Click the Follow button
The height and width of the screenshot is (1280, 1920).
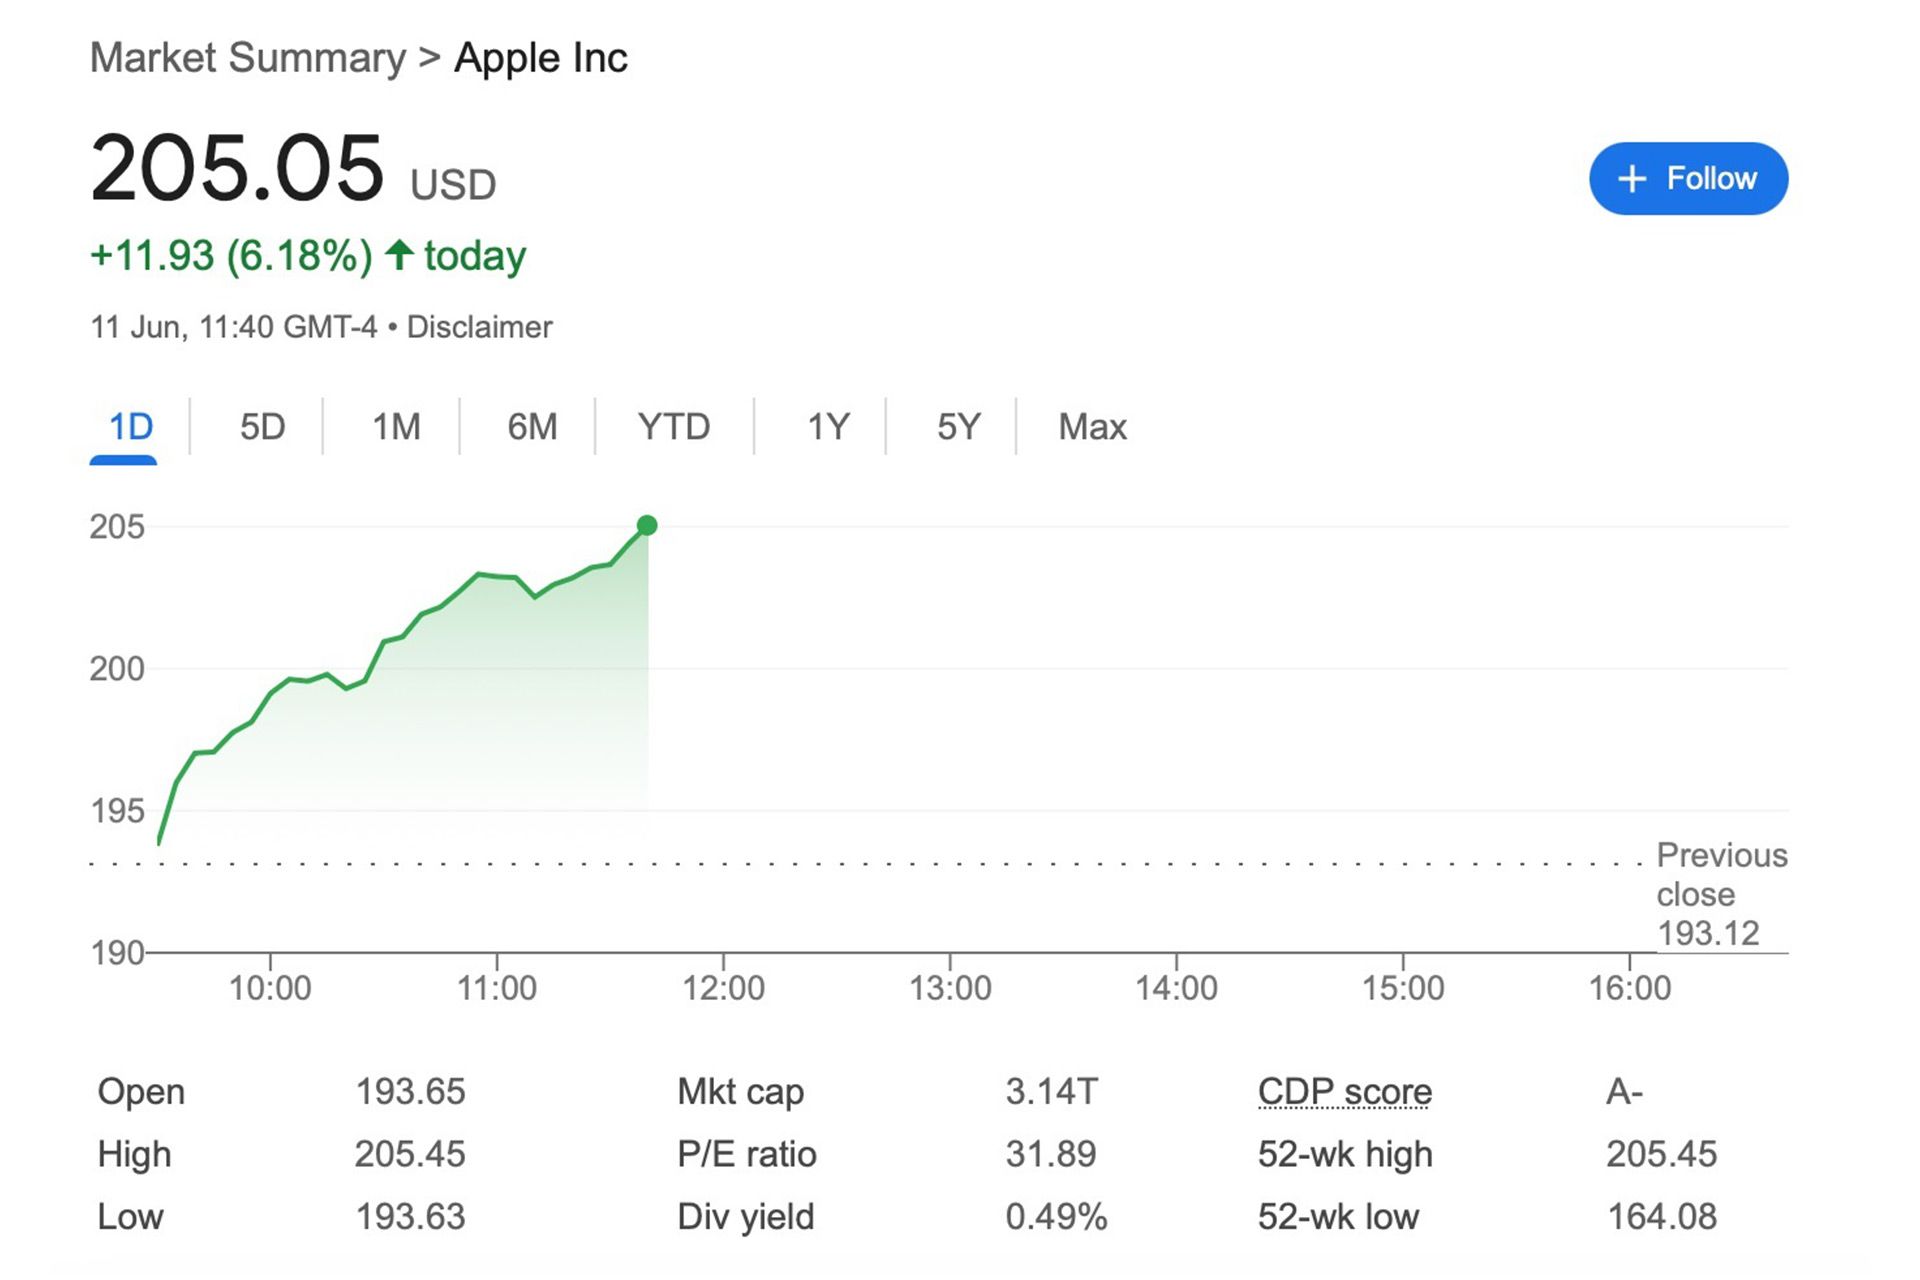[1688, 179]
